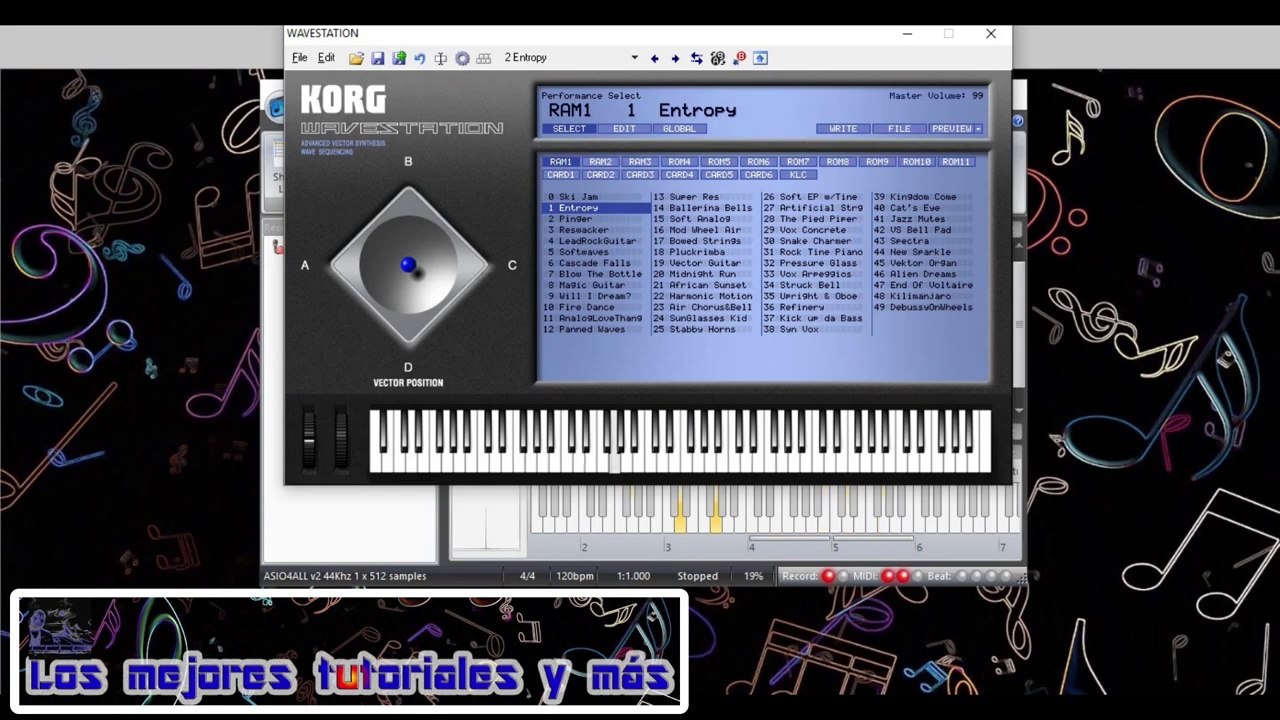Click the EDIT mode button
This screenshot has height=720, width=1280.
pyautogui.click(x=624, y=129)
